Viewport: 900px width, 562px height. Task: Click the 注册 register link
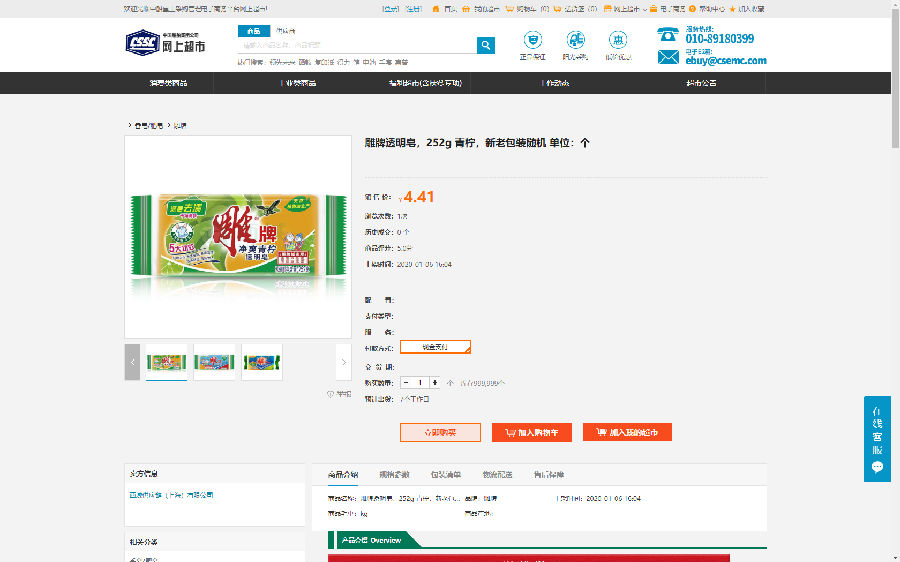(x=413, y=9)
